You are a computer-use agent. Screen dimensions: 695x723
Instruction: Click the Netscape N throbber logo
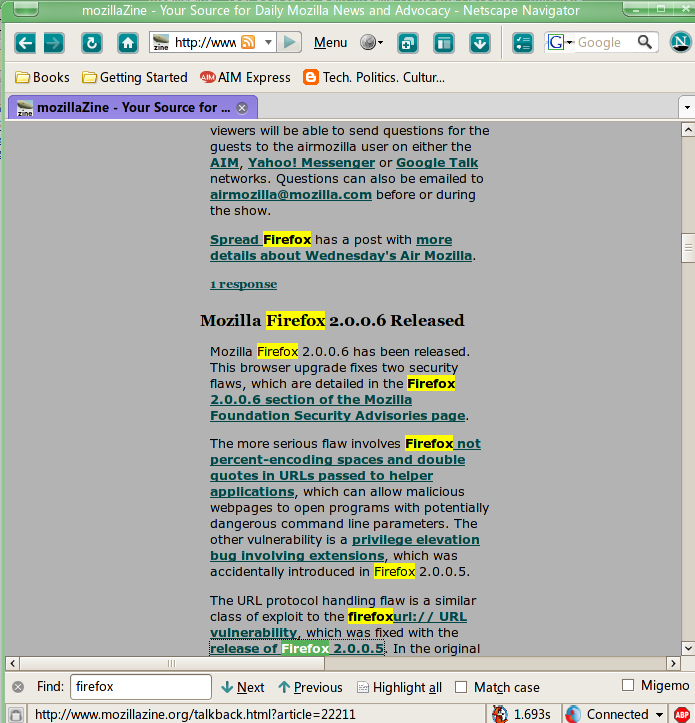click(681, 42)
